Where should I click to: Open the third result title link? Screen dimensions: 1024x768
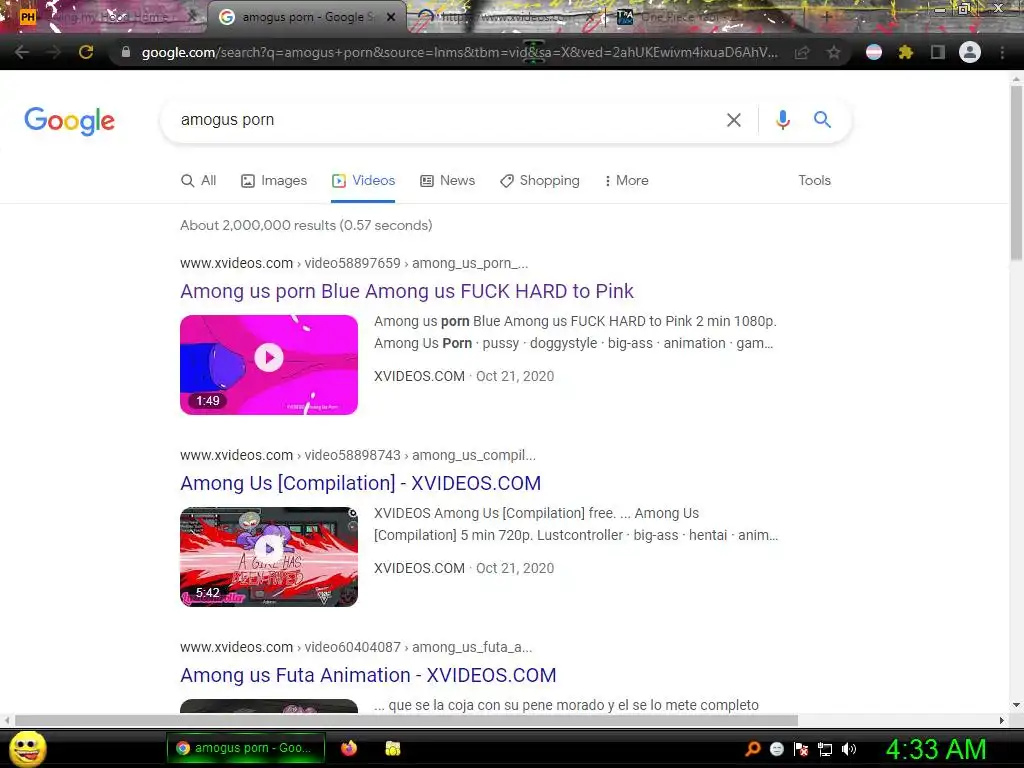[x=368, y=675]
